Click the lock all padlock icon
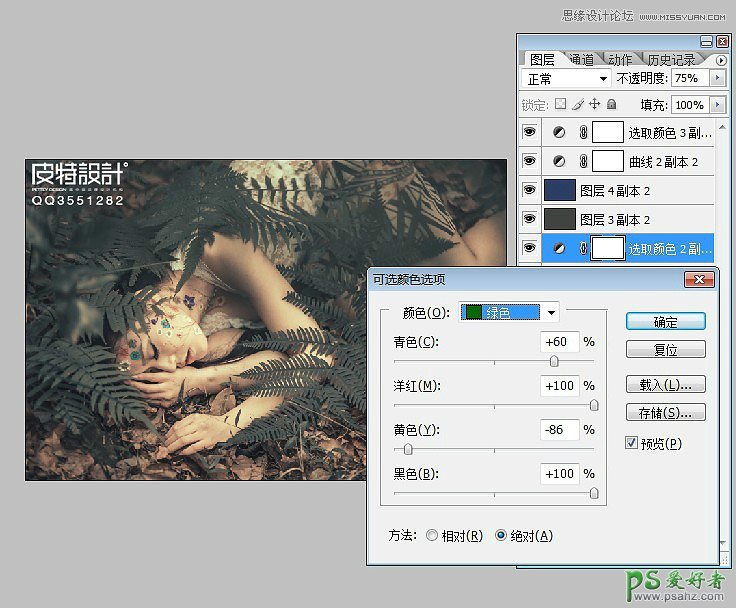Image resolution: width=736 pixels, height=608 pixels. point(611,104)
